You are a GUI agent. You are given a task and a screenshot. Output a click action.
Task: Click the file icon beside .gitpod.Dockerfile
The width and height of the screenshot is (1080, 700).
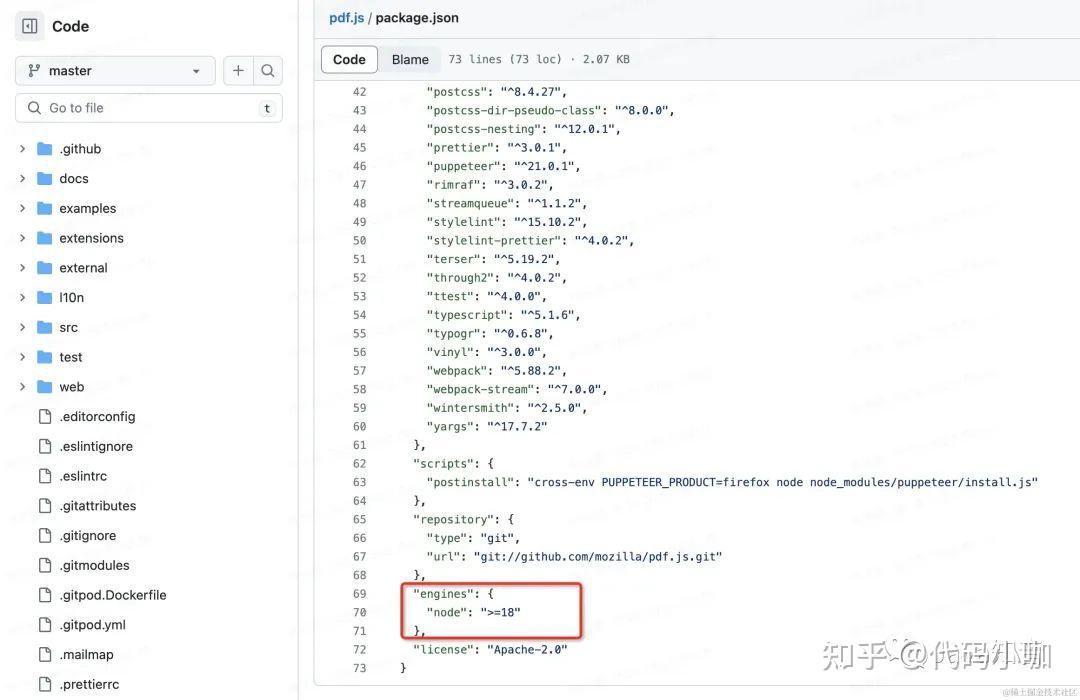coord(44,594)
